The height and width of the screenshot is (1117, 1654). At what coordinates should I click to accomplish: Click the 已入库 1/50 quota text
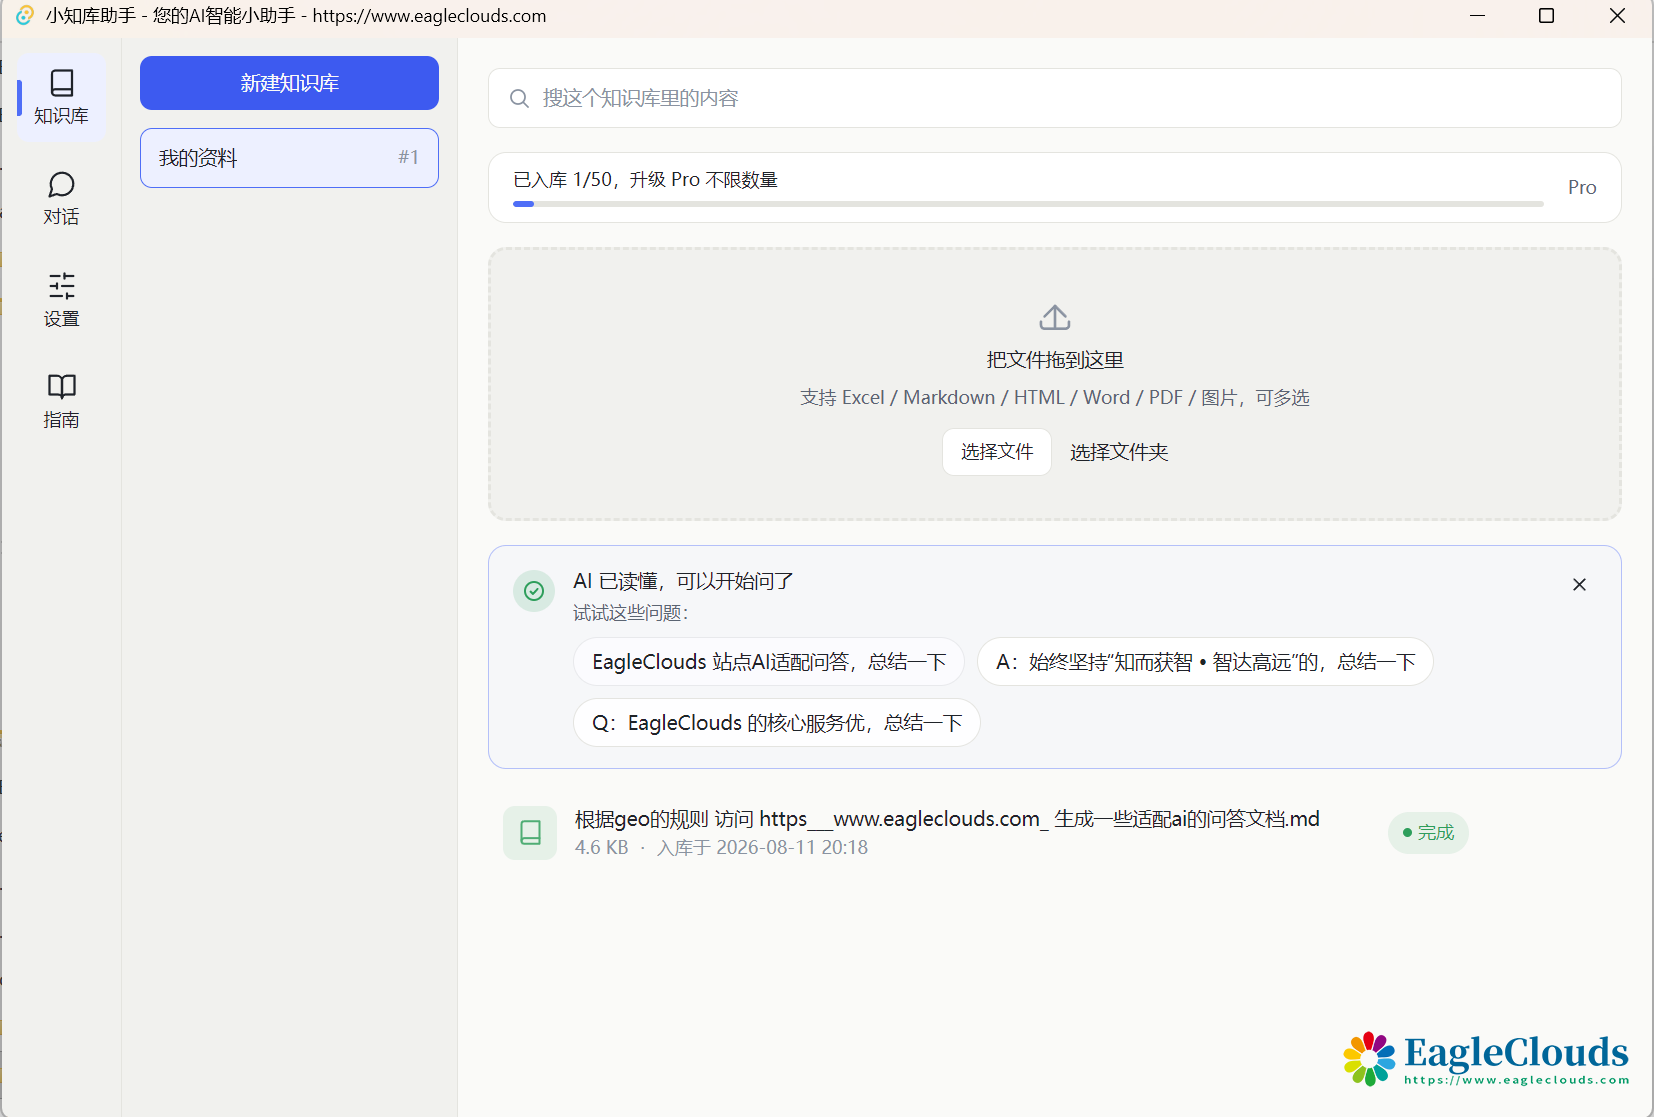645,180
